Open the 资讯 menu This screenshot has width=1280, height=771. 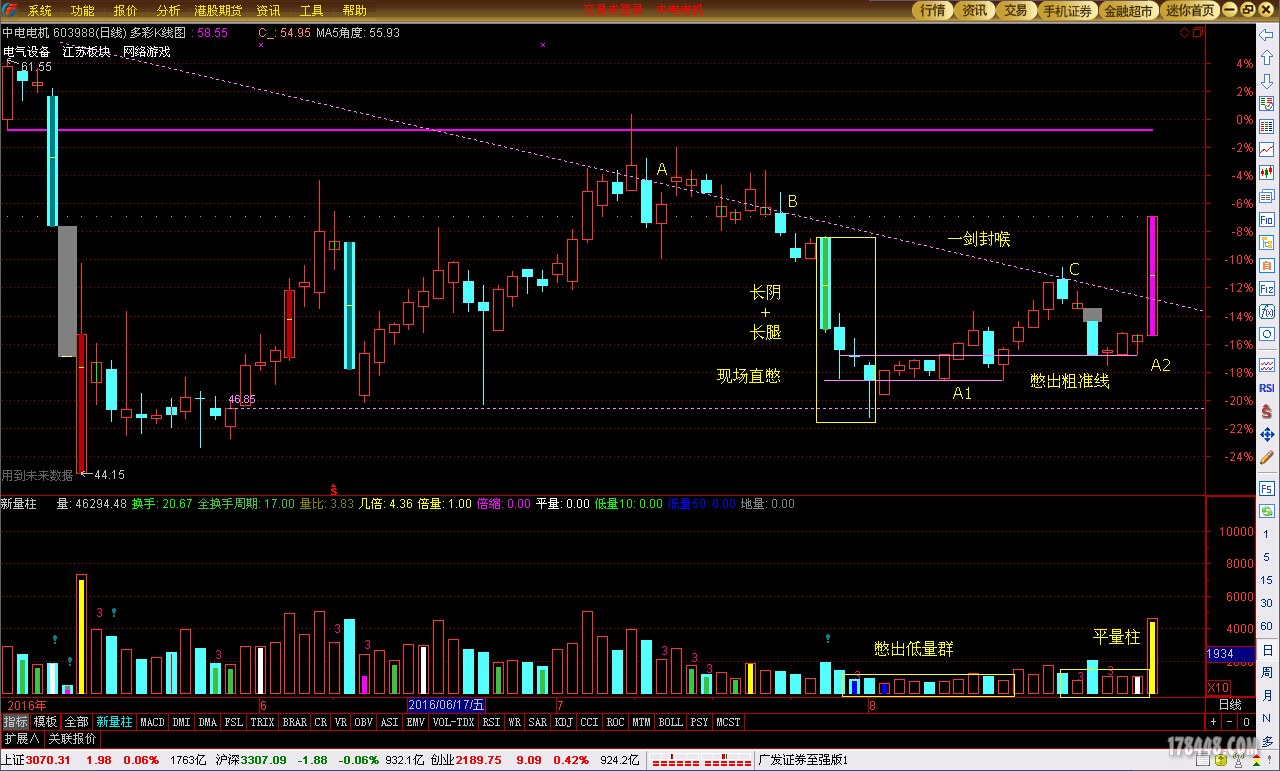pos(268,10)
